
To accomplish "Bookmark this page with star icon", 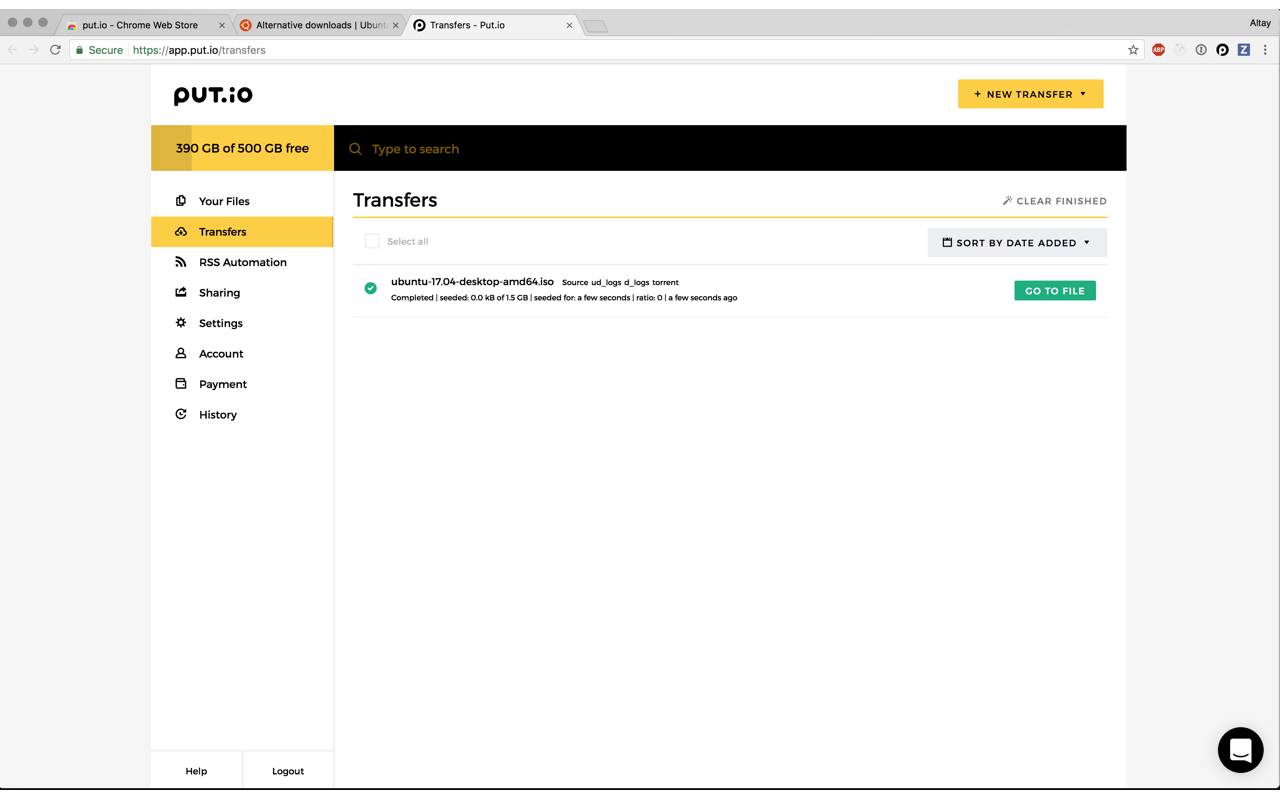I will pyautogui.click(x=1133, y=50).
